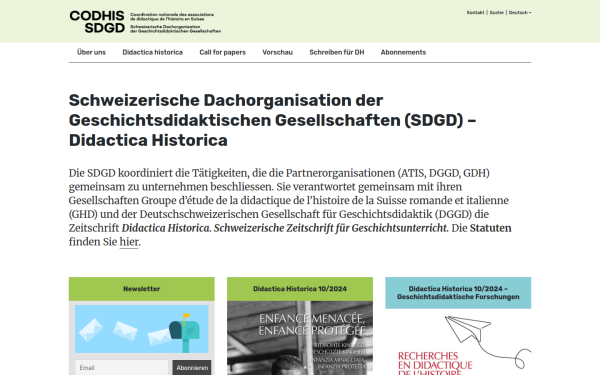Click the CODHIS SDGD logo

[97, 22]
